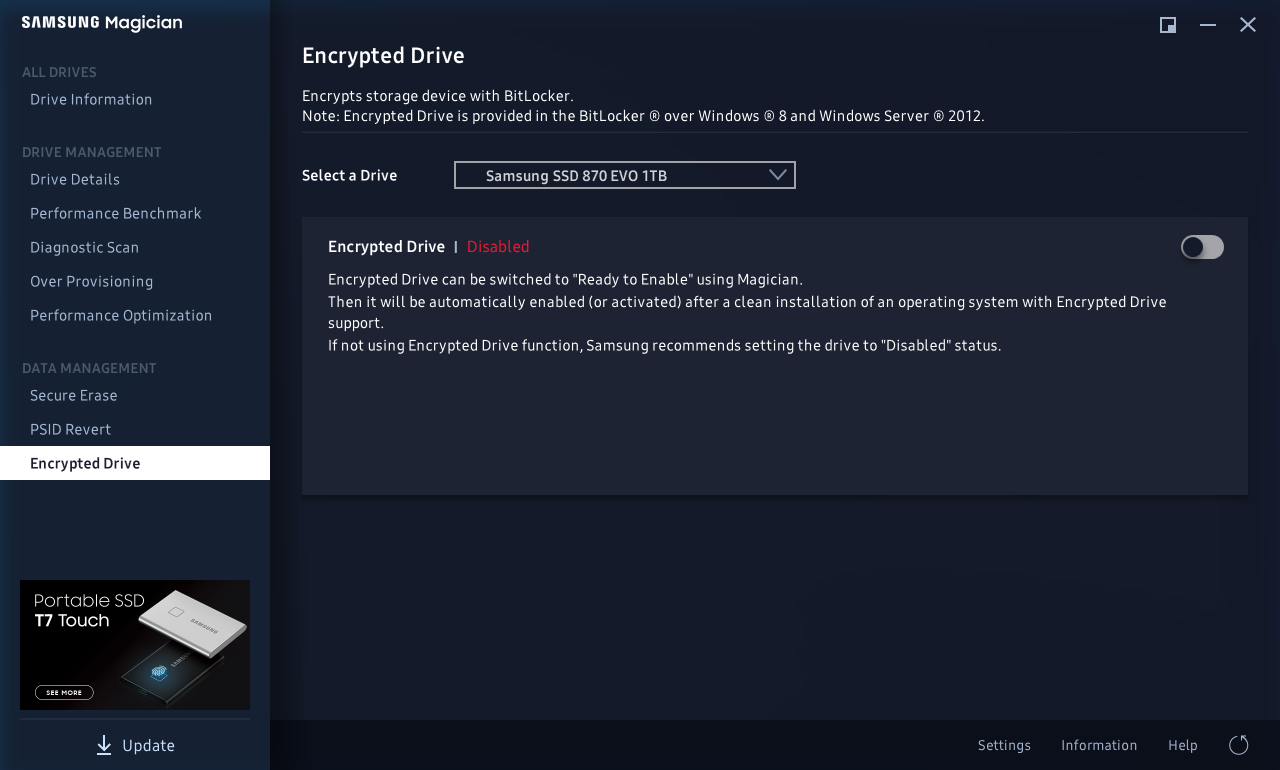Click the Information link

pos(1099,745)
